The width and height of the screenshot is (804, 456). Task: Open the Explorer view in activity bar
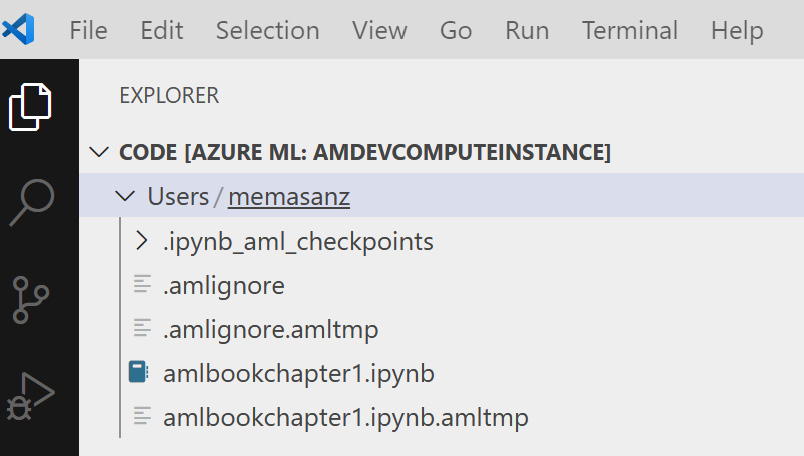[x=30, y=107]
